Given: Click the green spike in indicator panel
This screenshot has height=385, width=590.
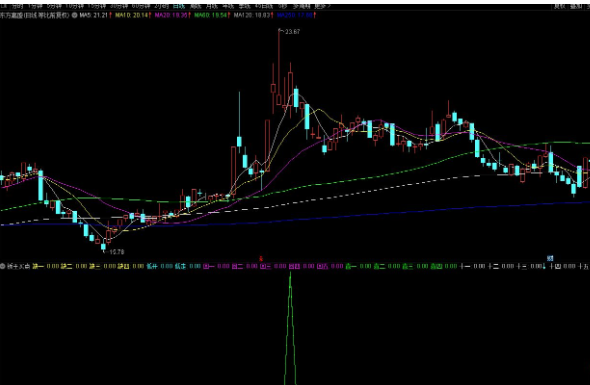Looking at the screenshot, I should click(290, 327).
